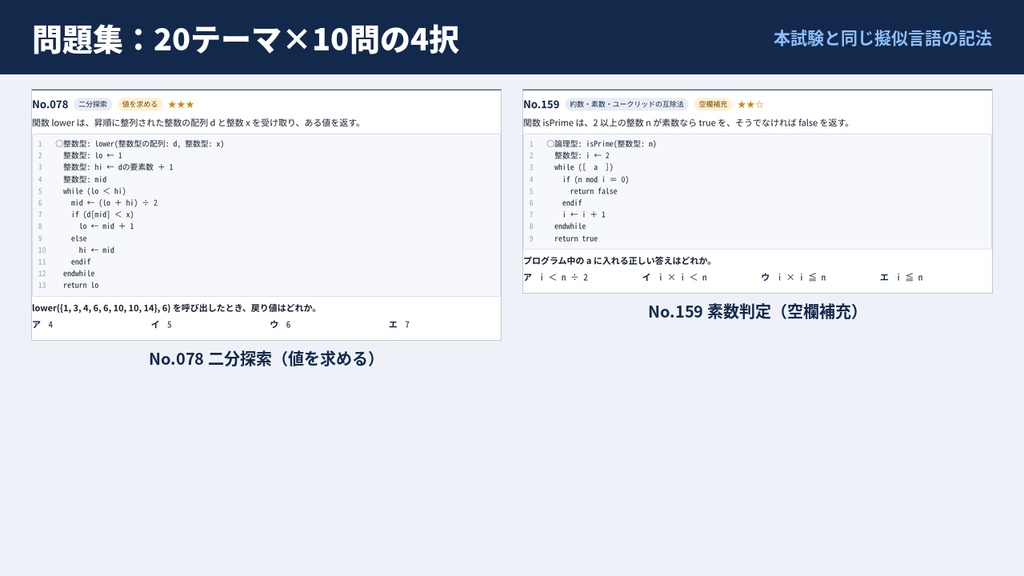Choose answer イ 5 for No.078
Viewport: 1024px width, 576px height.
point(161,325)
